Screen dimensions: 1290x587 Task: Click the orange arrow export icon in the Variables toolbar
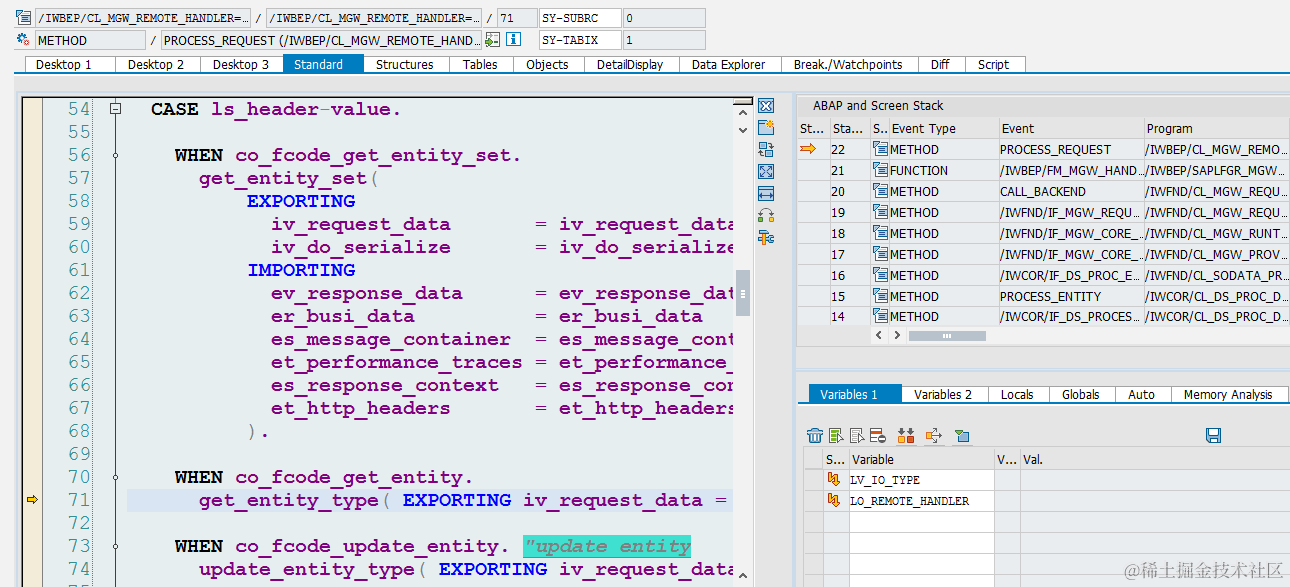934,435
